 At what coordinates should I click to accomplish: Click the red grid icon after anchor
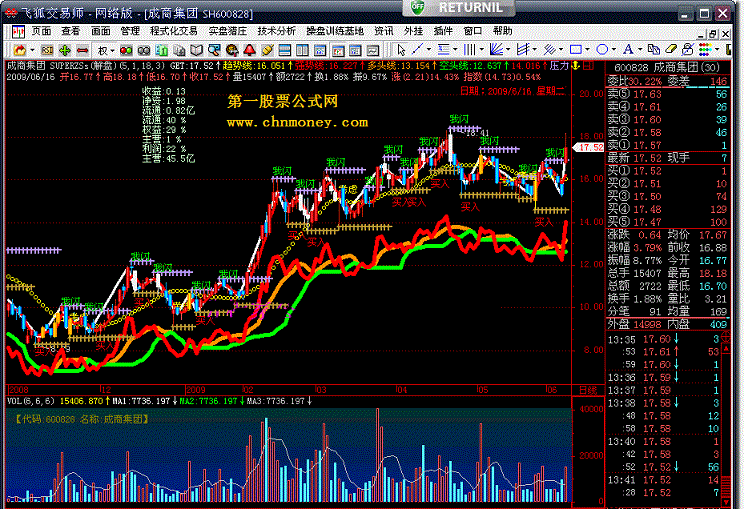coord(588,65)
